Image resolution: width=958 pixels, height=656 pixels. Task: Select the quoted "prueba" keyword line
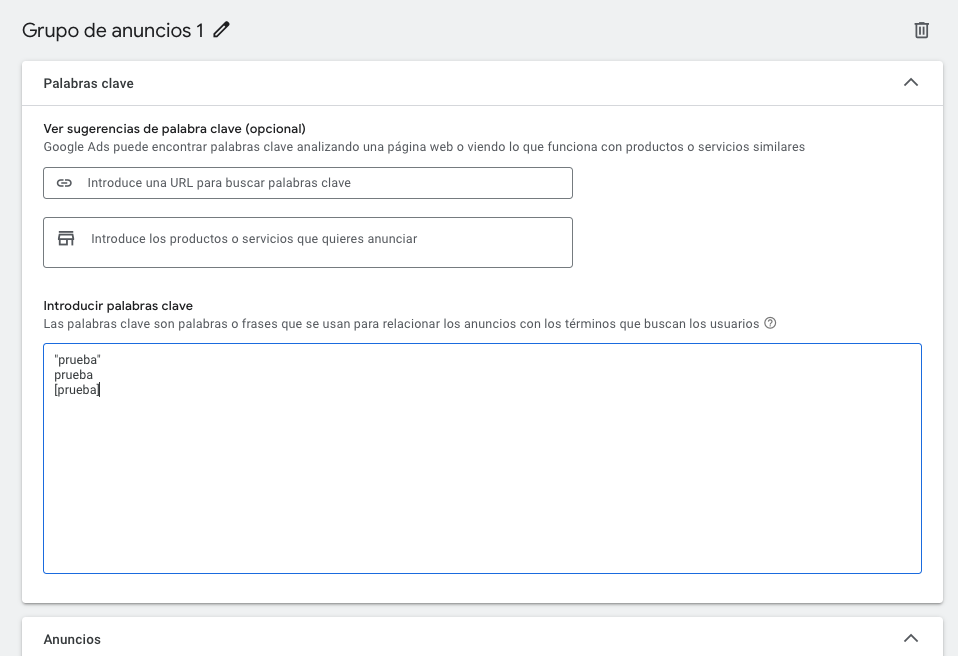click(77, 358)
